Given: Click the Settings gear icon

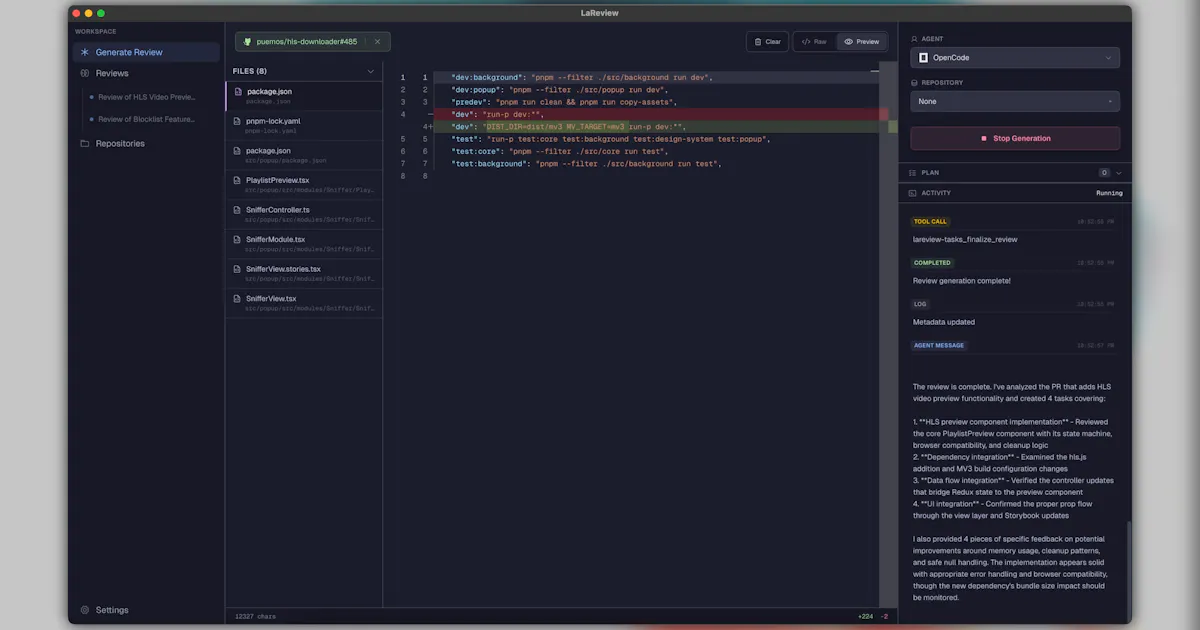Looking at the screenshot, I should [x=85, y=610].
